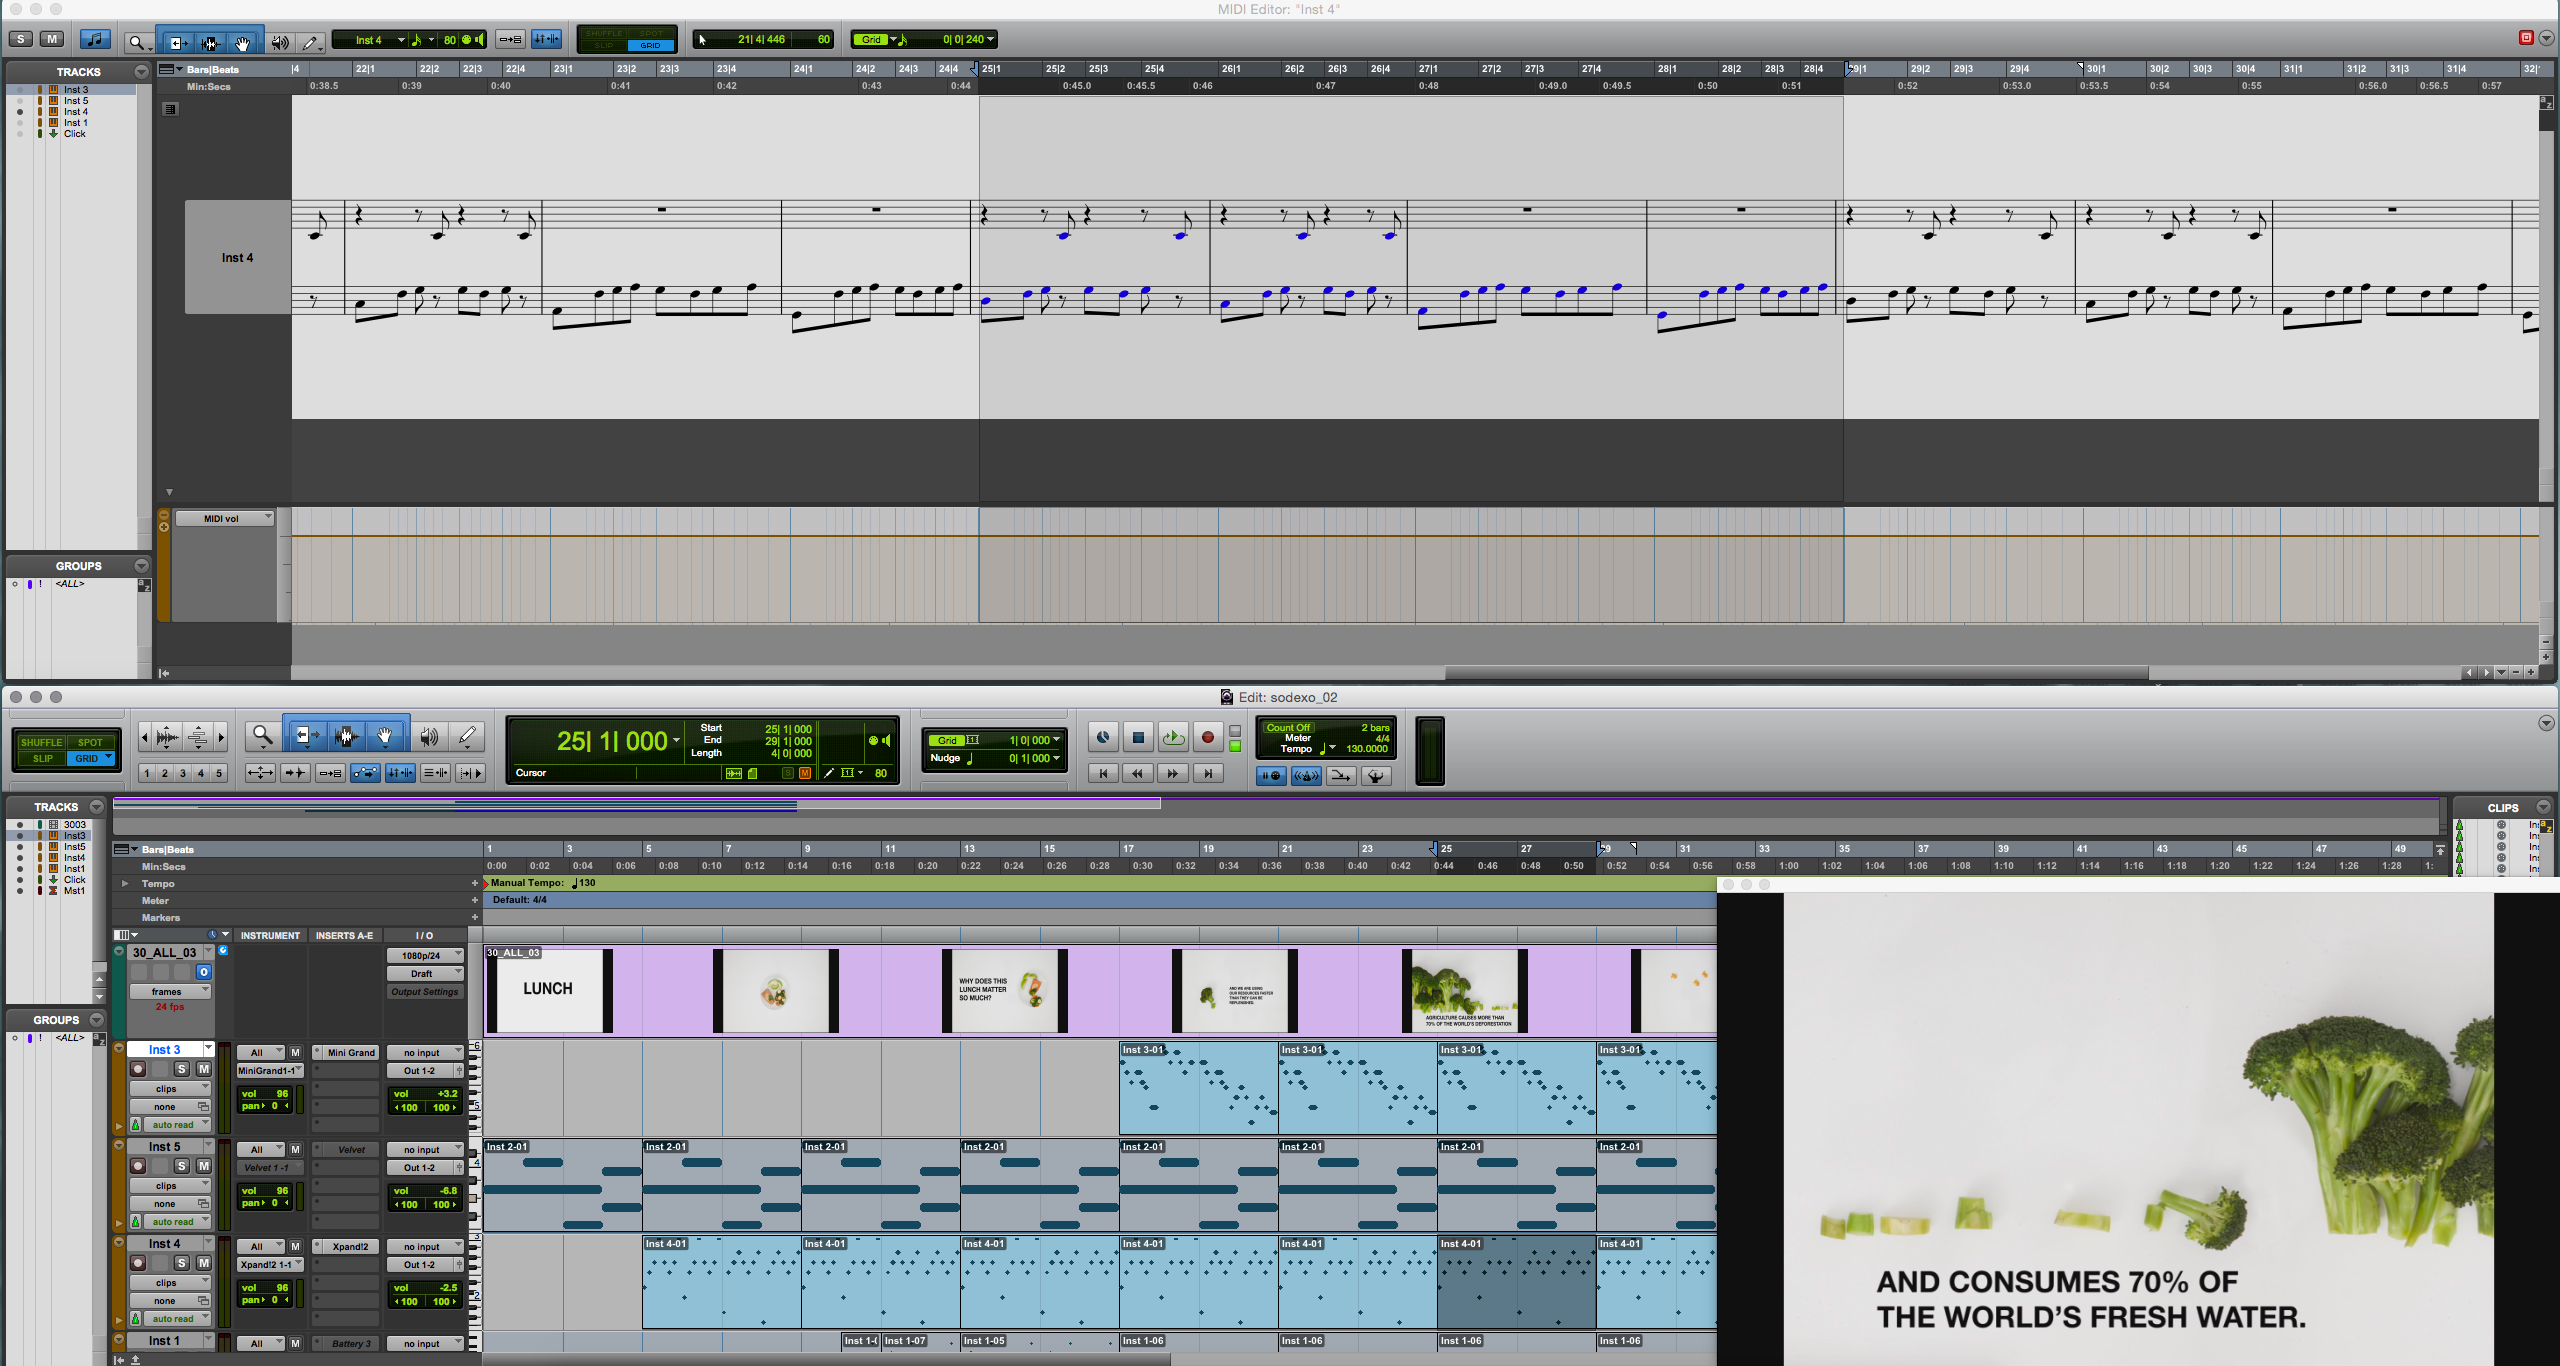Click Solo button in MIDI Editor toolbar
Screen dimensions: 2560x1366
click(x=21, y=39)
